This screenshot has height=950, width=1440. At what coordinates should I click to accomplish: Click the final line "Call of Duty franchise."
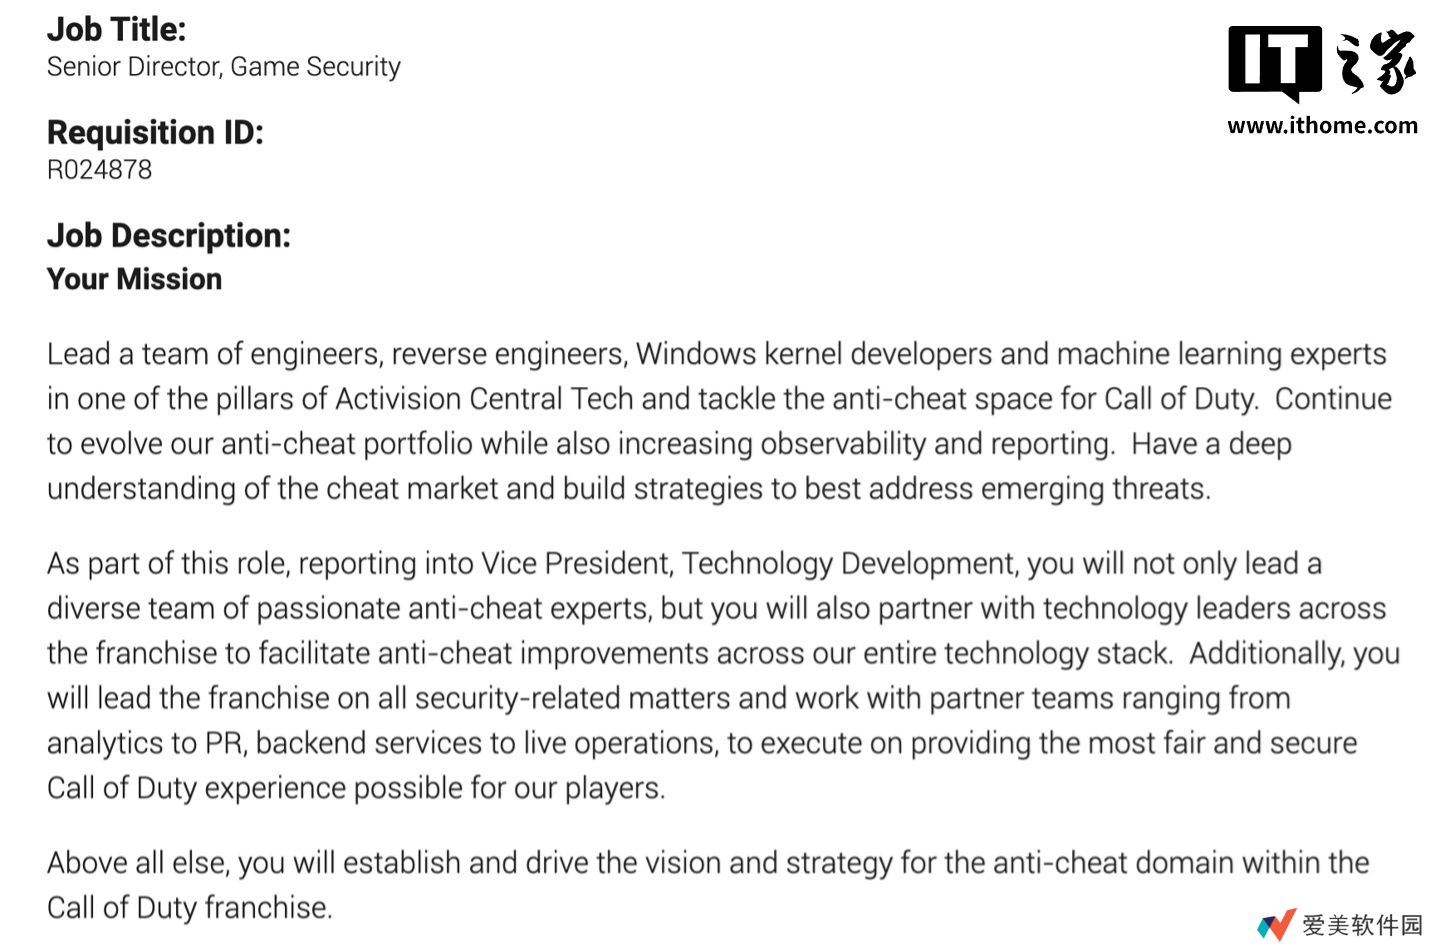pyautogui.click(x=189, y=908)
